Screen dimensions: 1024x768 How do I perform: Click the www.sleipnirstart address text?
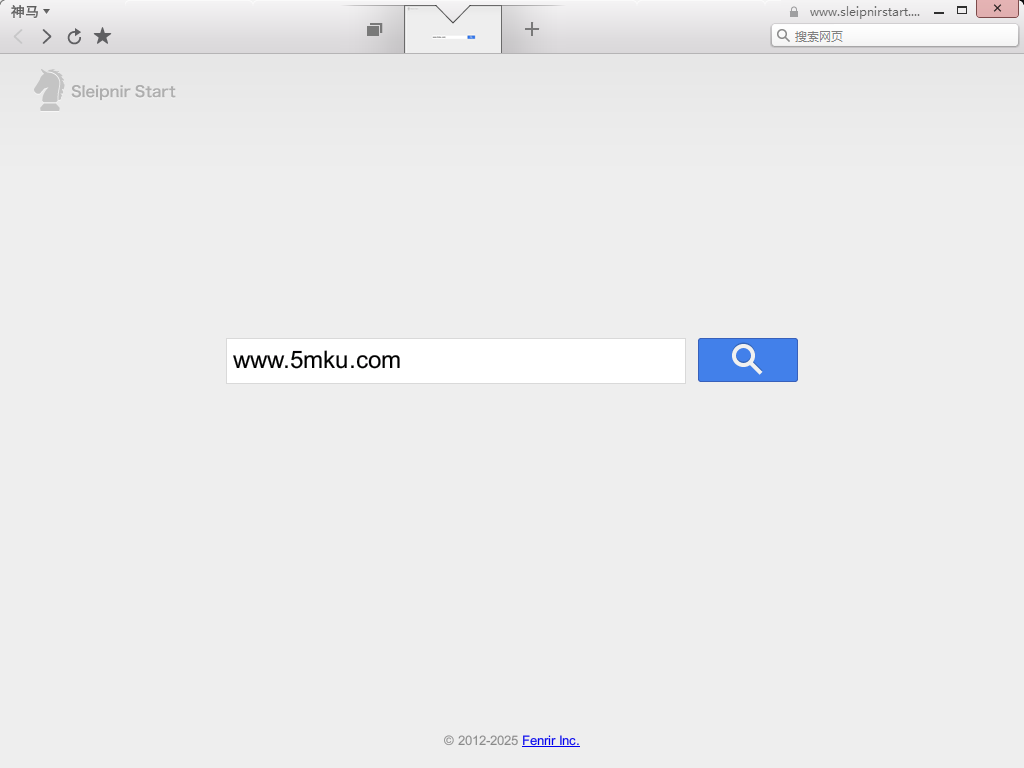click(x=864, y=12)
